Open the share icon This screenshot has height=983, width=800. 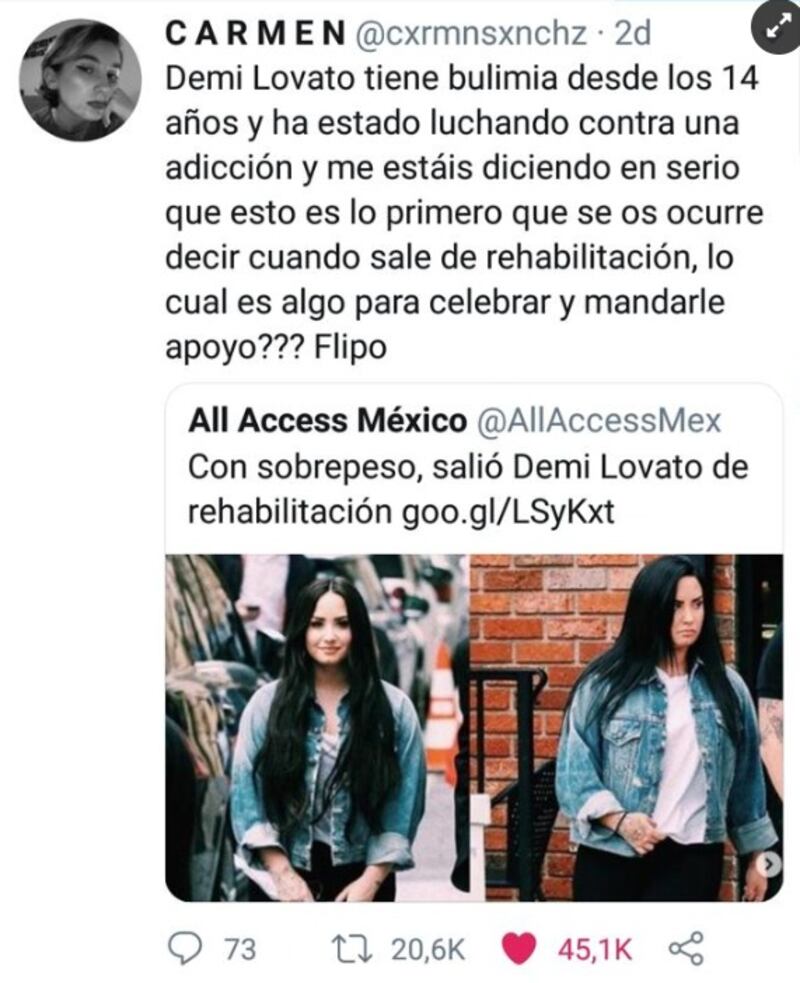click(x=685, y=949)
